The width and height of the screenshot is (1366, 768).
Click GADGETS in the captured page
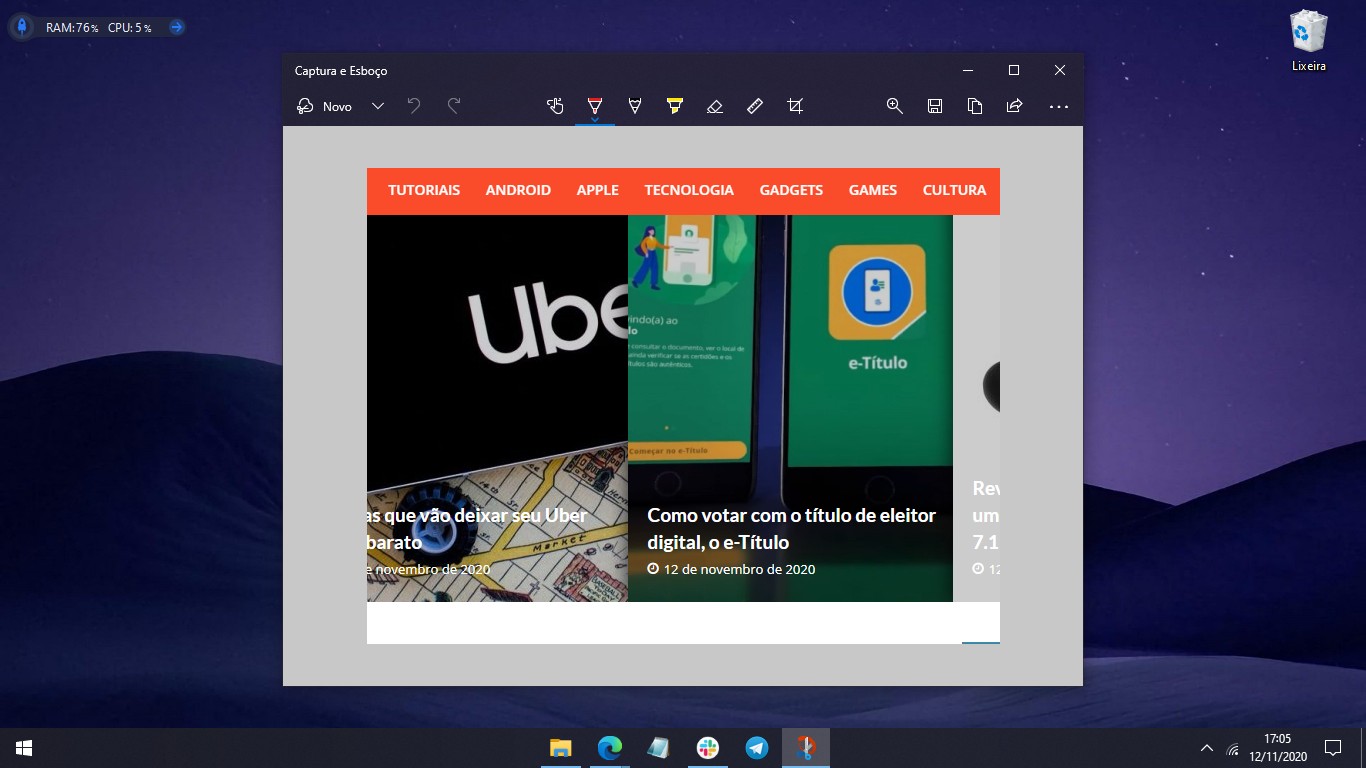click(791, 190)
